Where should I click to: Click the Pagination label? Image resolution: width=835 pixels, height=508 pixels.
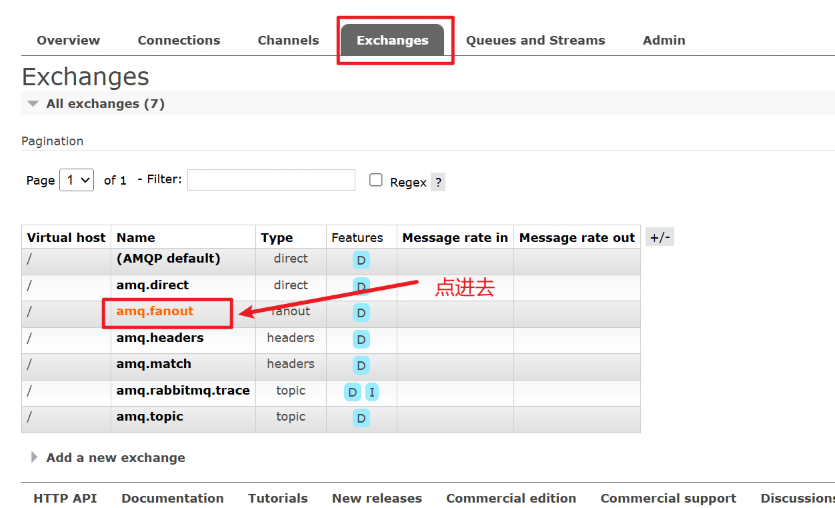click(52, 141)
